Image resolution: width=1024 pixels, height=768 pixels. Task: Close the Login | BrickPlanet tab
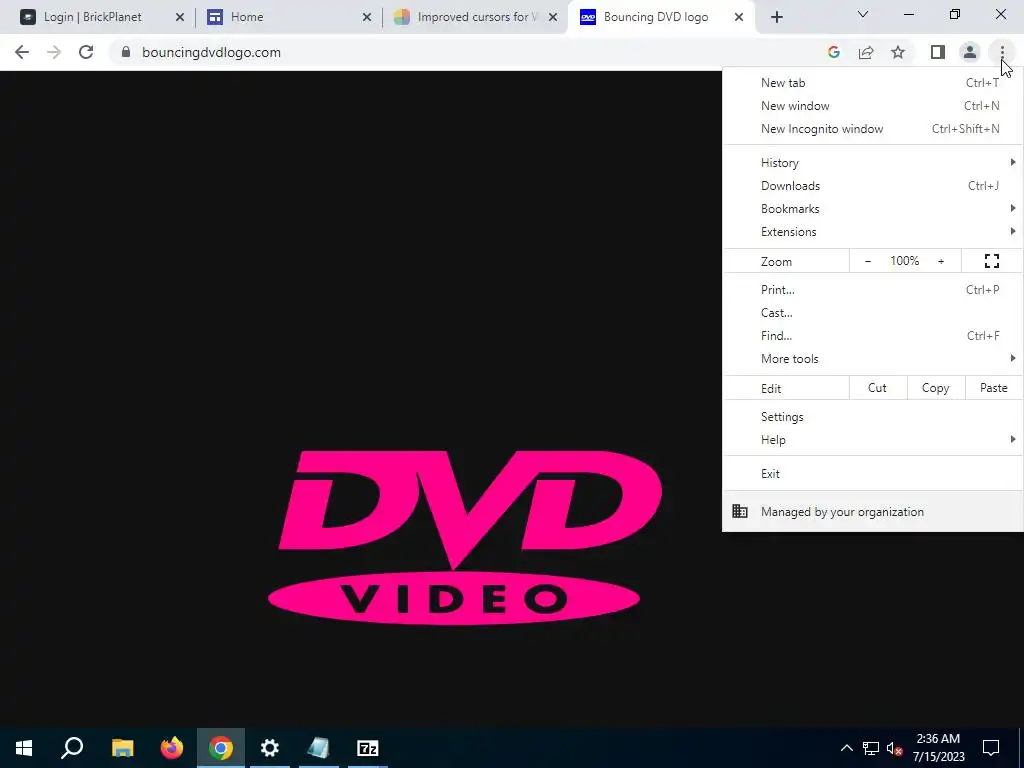coord(180,17)
